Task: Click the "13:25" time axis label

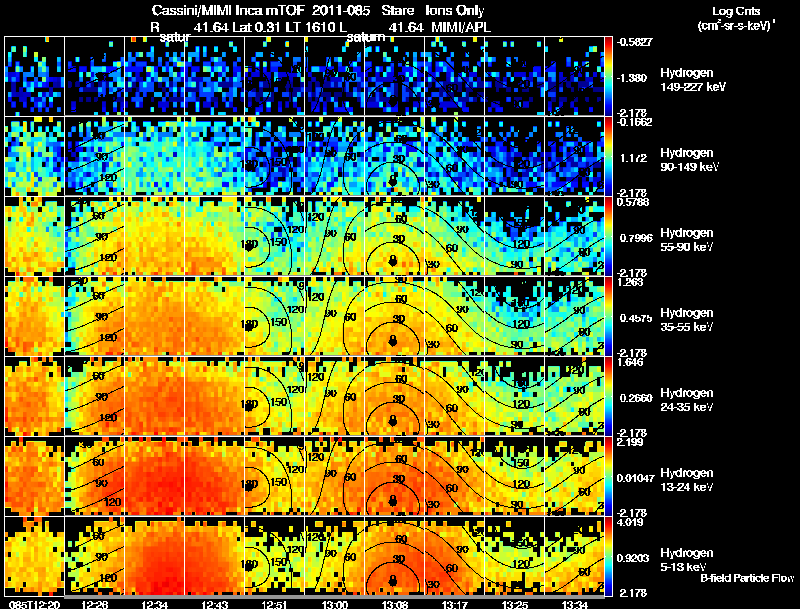Action: coord(515,604)
